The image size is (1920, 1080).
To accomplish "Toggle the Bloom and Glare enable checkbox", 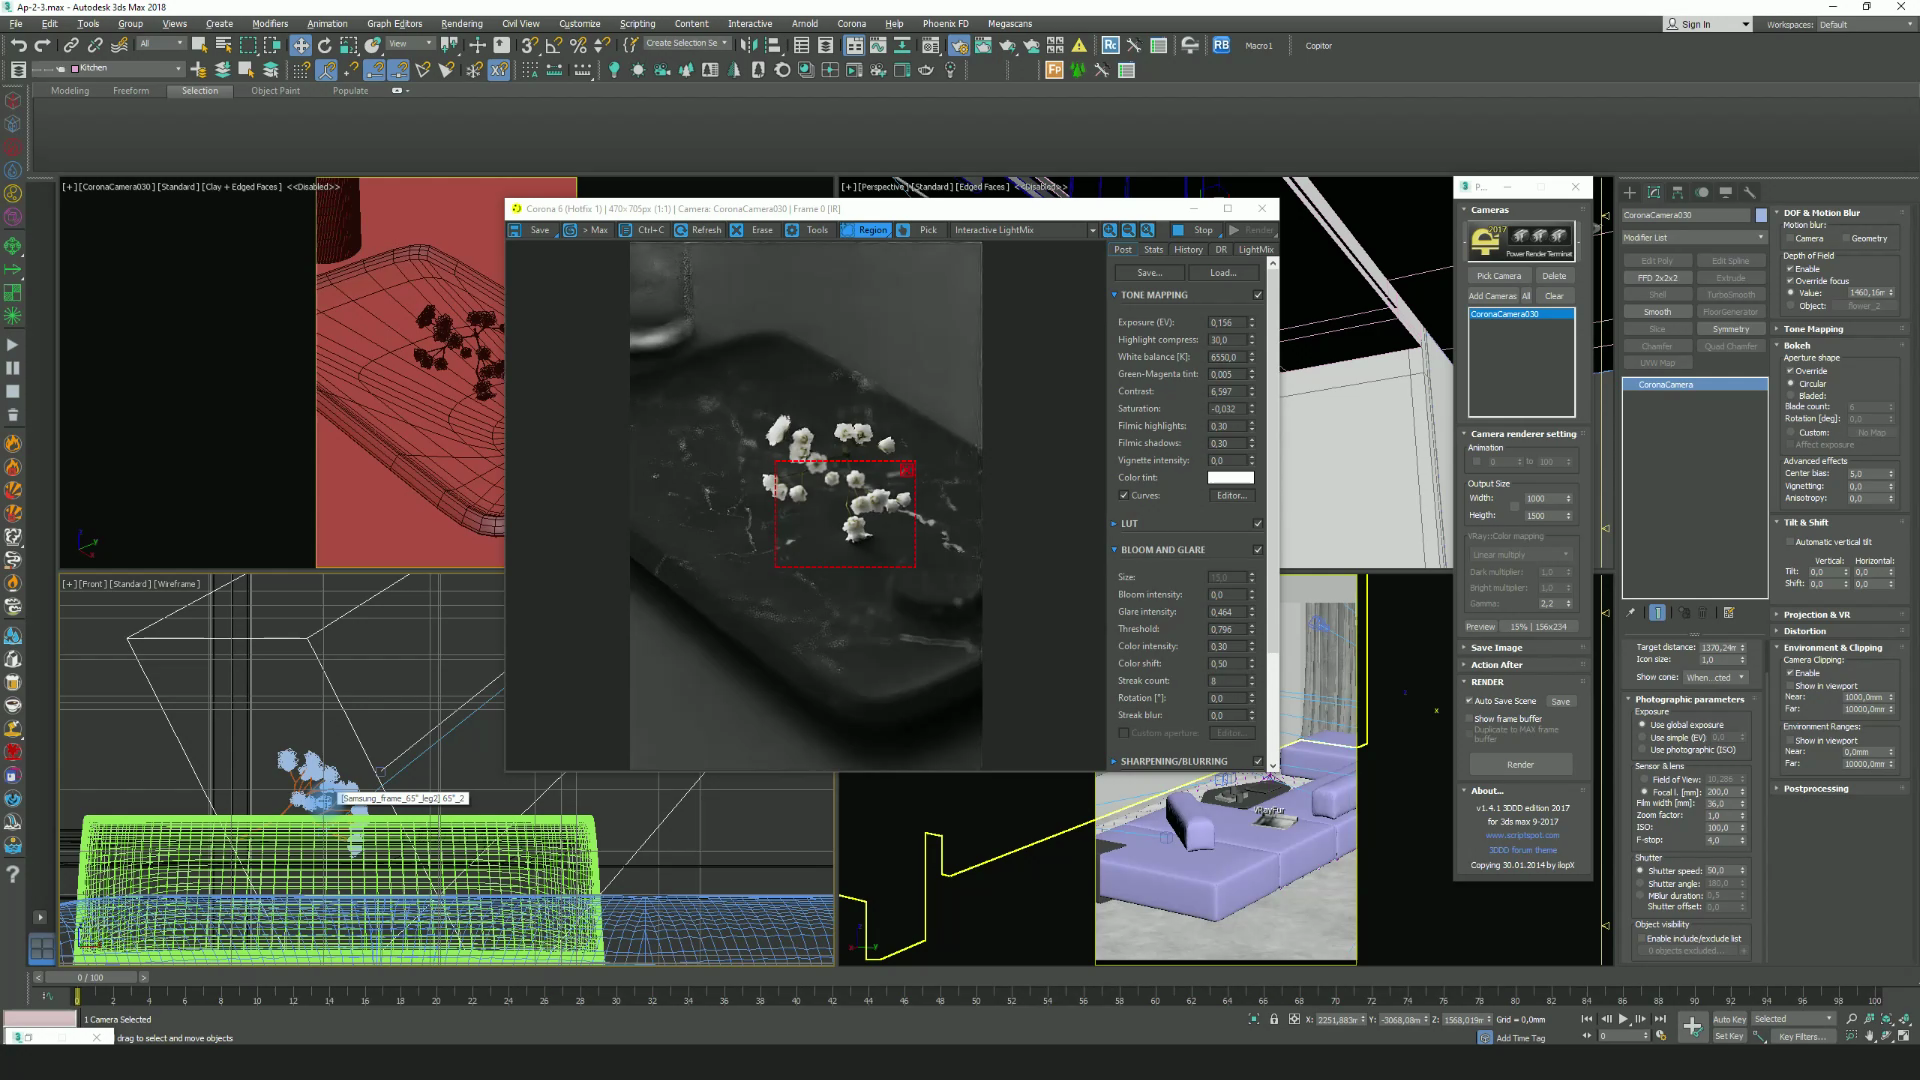I will click(x=1258, y=550).
